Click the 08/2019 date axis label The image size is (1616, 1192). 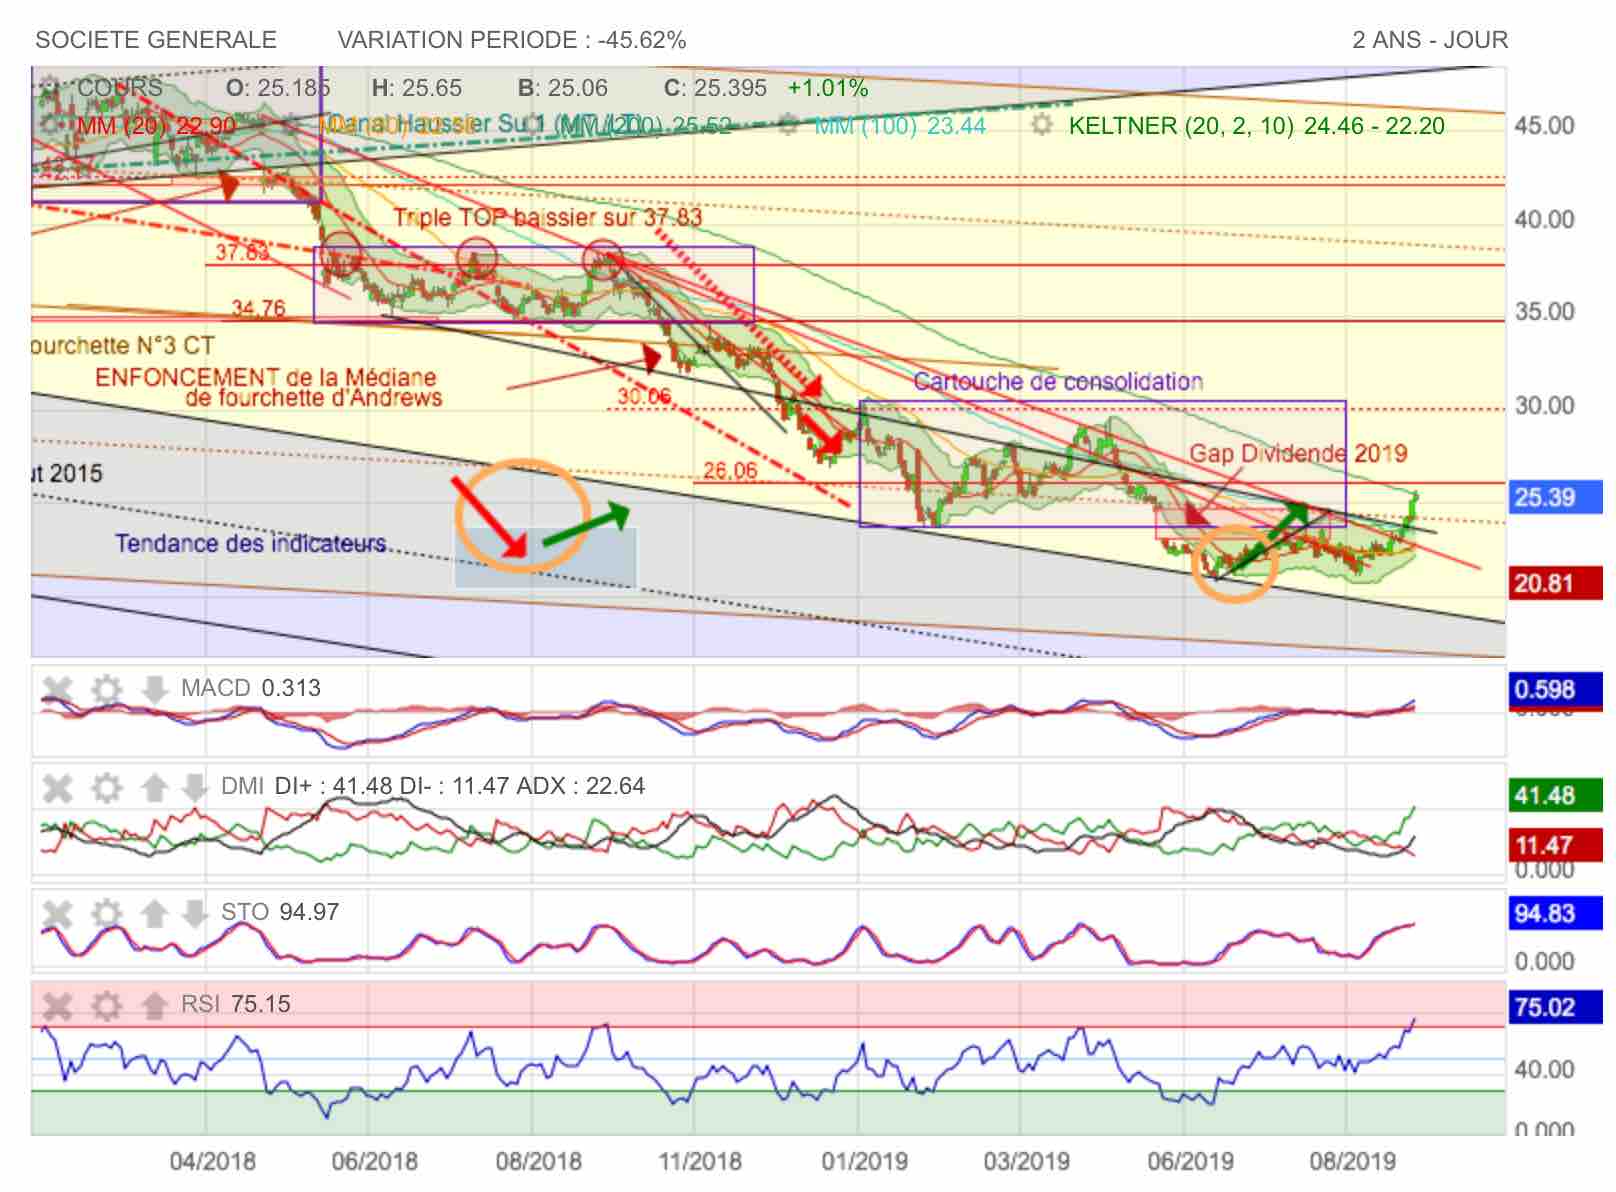[1352, 1162]
